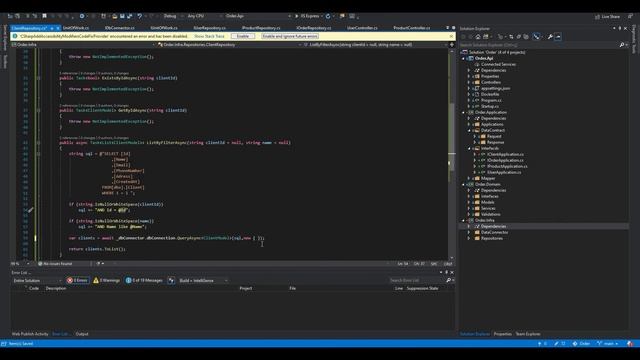This screenshot has width=640, height=360.
Task: Switch to the IProductRepository.cs tab
Action: click(261, 28)
